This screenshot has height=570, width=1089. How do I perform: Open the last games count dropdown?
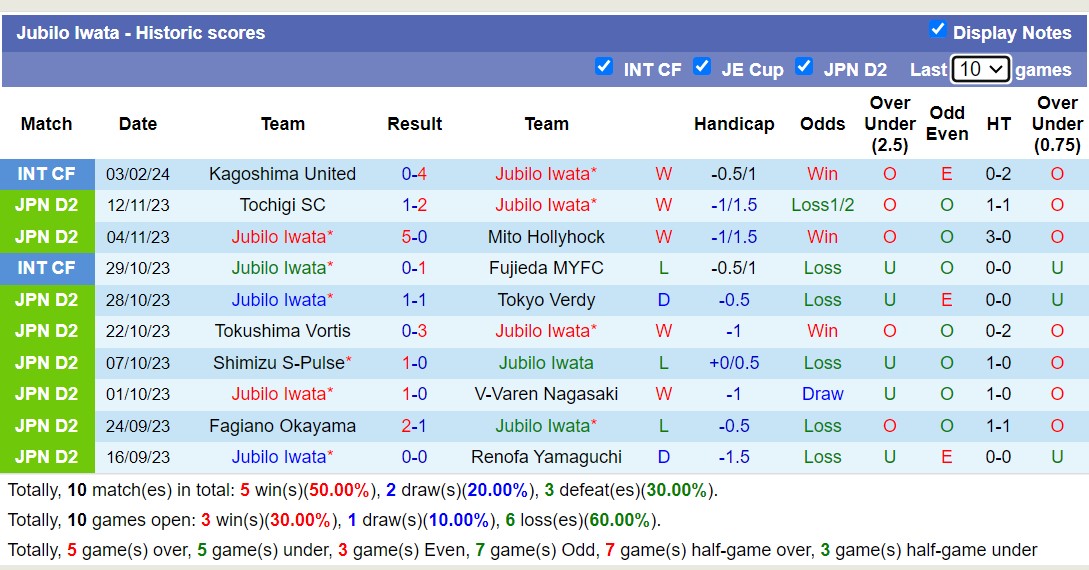pos(980,69)
